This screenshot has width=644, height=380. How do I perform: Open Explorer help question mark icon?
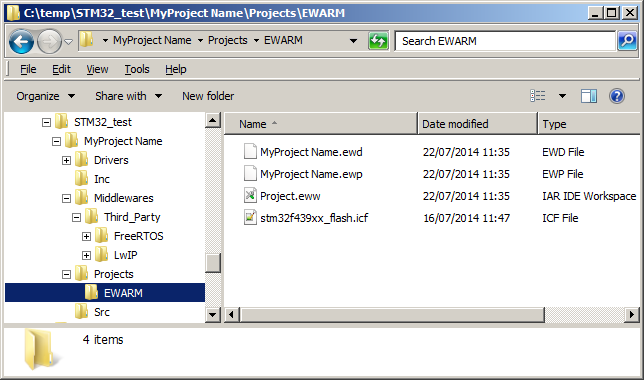tap(616, 96)
